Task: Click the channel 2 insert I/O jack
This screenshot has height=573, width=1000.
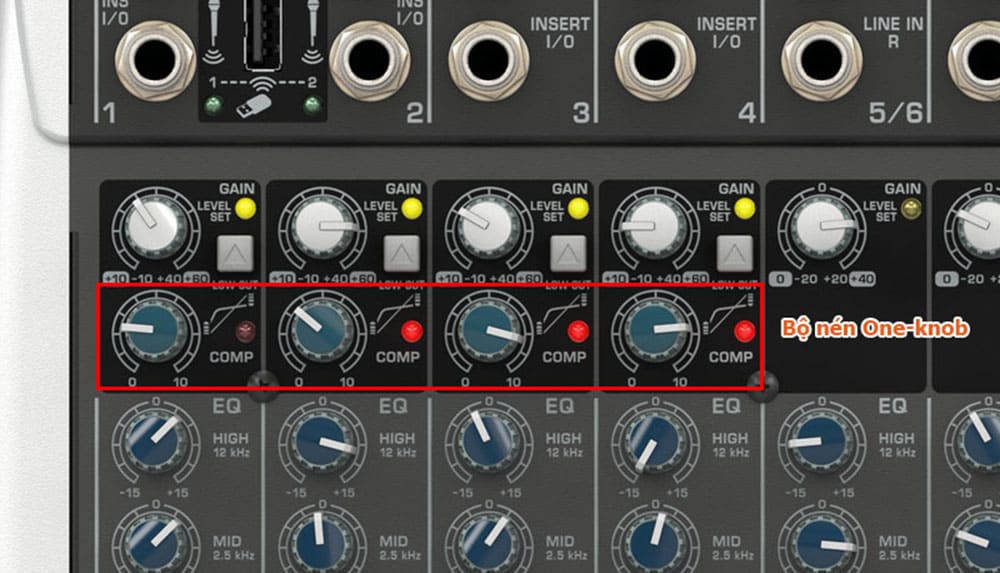Action: pos(369,61)
